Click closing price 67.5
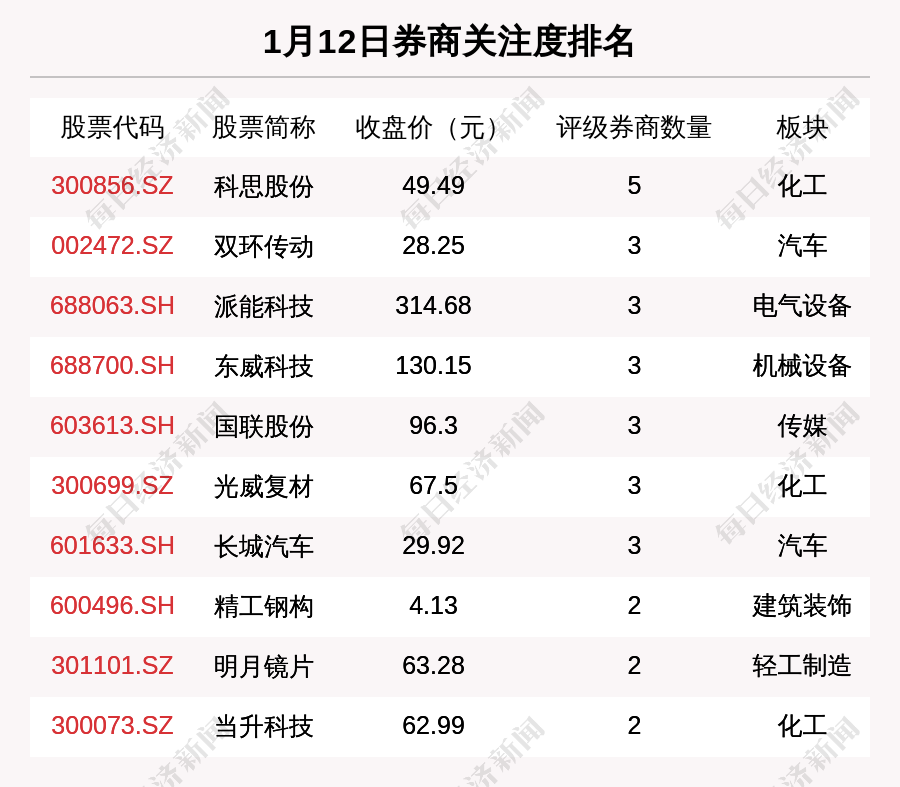The image size is (900, 787). coord(433,486)
